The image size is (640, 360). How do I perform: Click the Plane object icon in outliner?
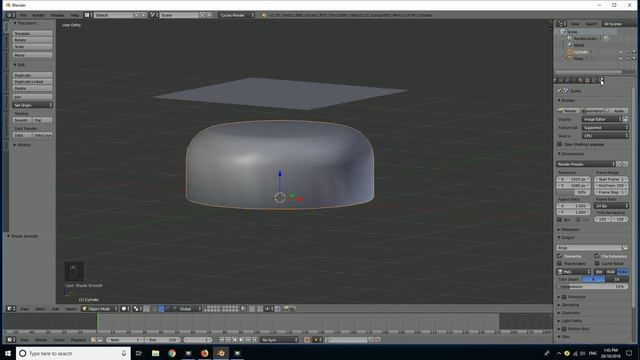[x=570, y=58]
